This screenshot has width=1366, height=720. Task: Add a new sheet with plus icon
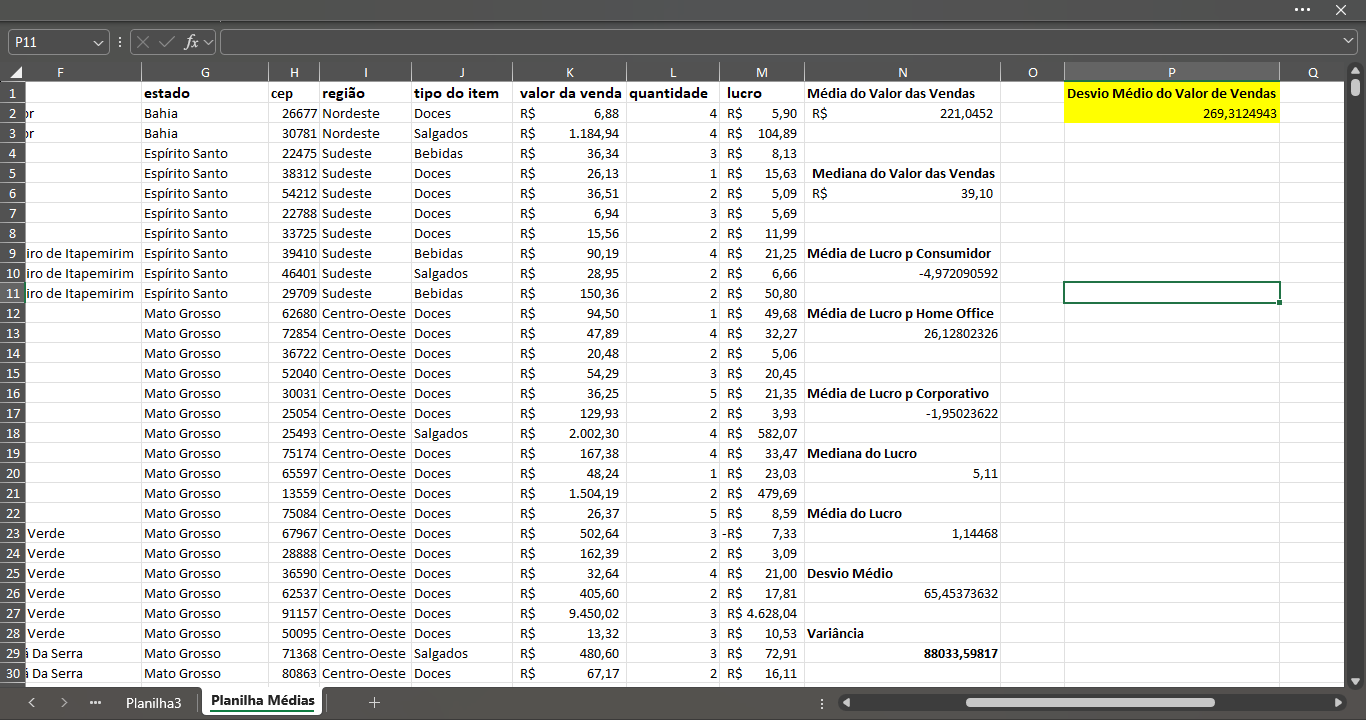click(374, 703)
